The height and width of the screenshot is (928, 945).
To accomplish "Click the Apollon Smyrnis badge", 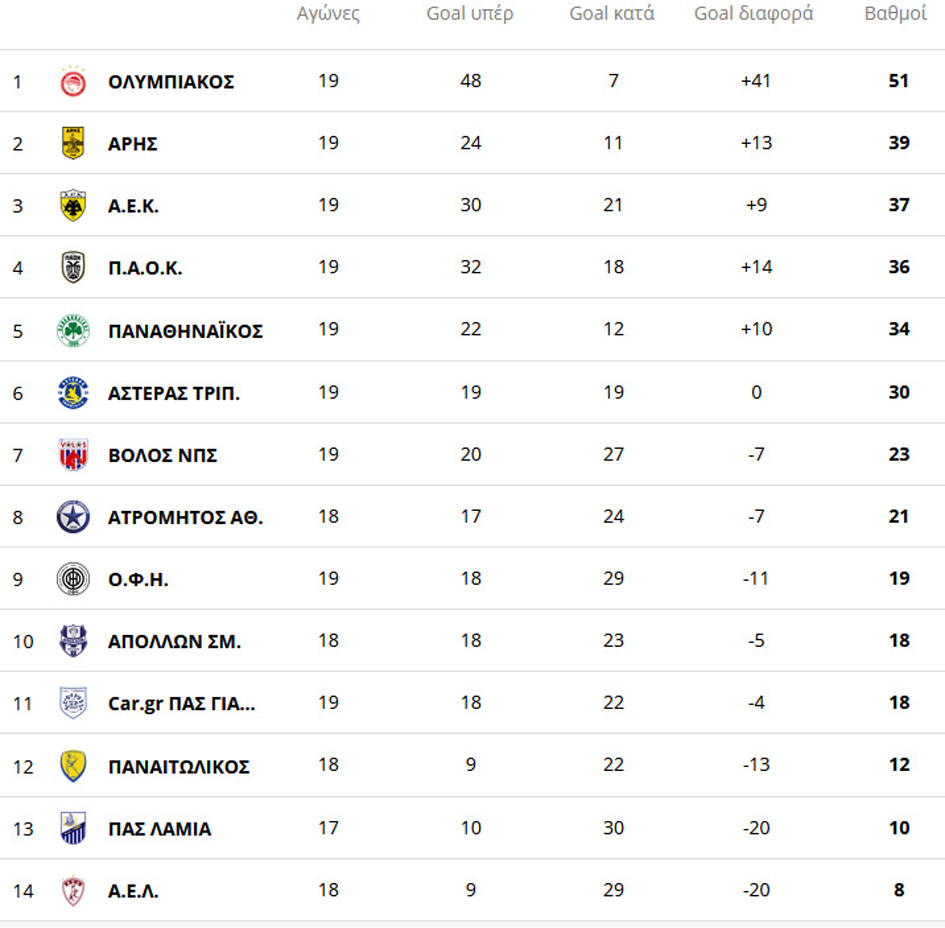I will 73,641.
